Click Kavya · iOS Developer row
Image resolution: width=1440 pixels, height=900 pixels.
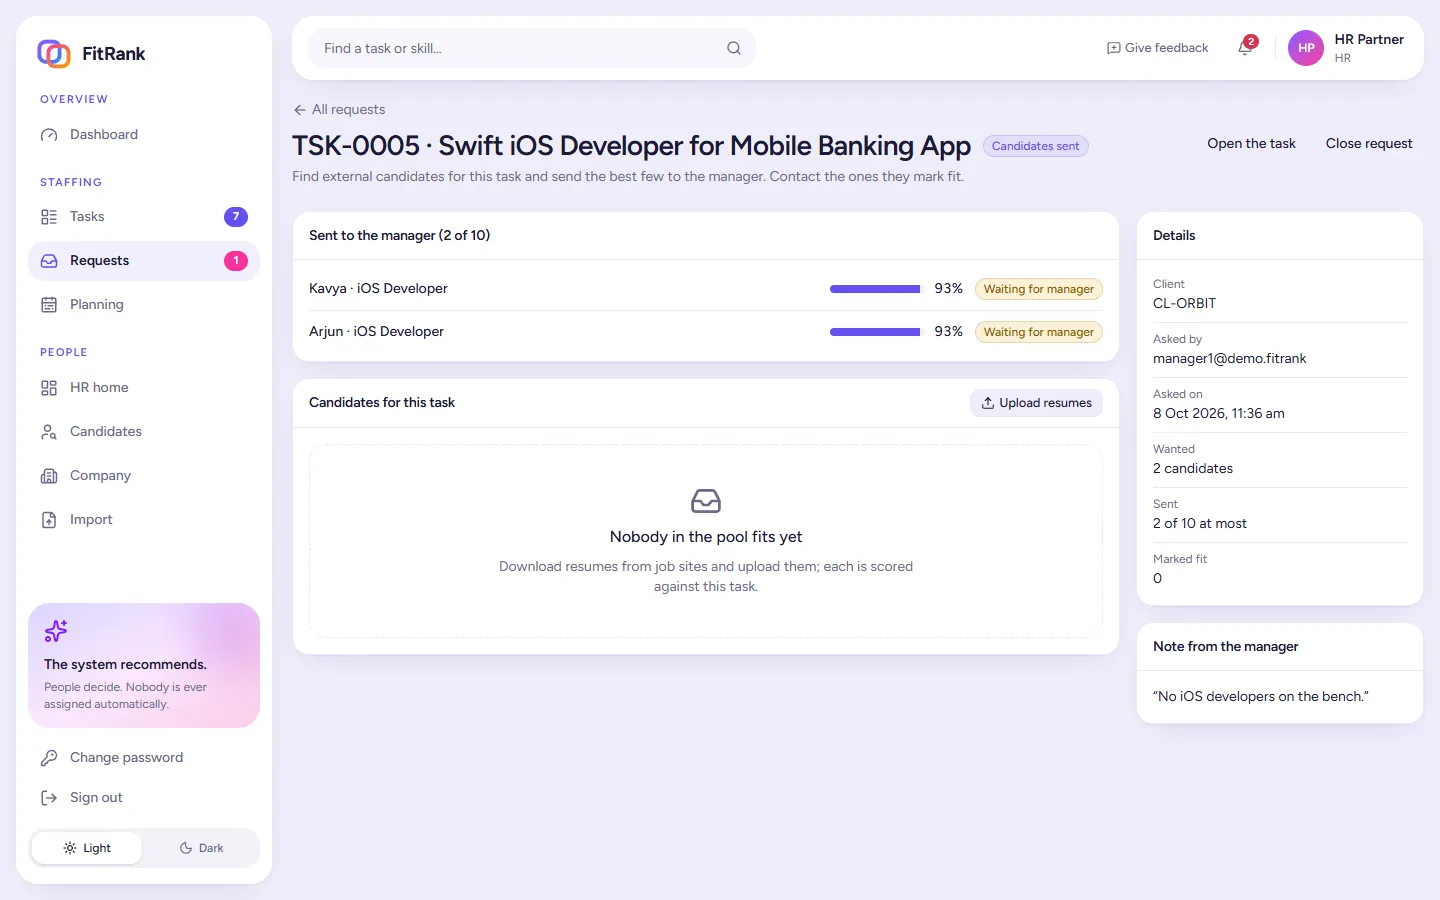[x=706, y=289]
